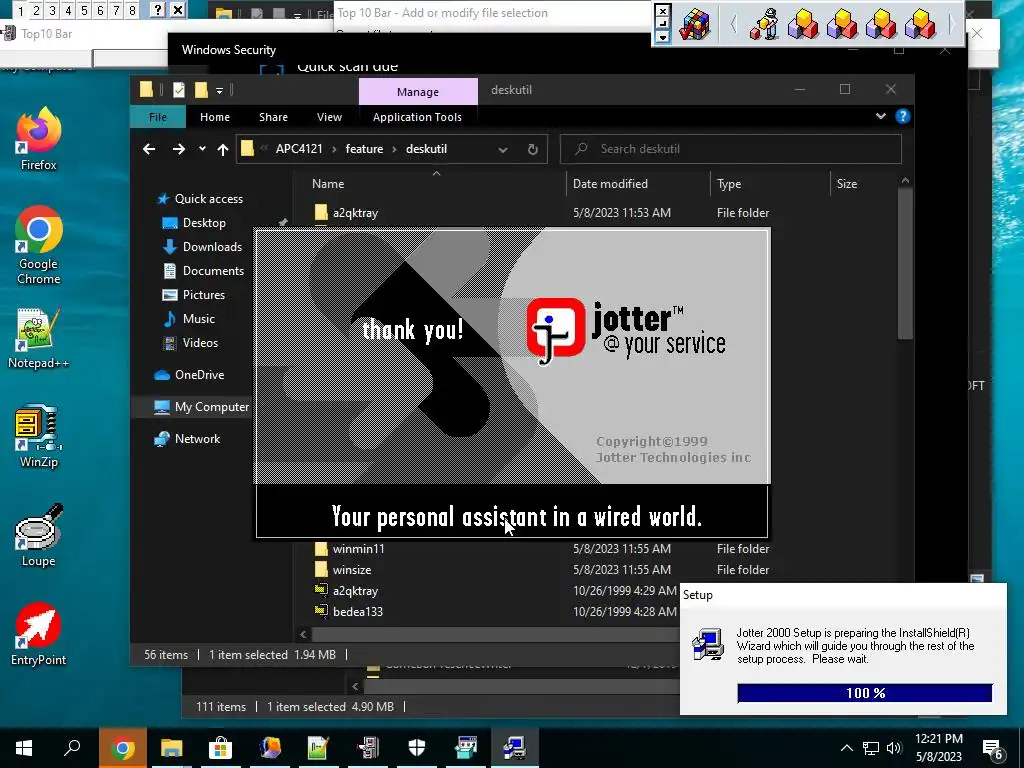Open Explorer help with blue question icon

[903, 116]
